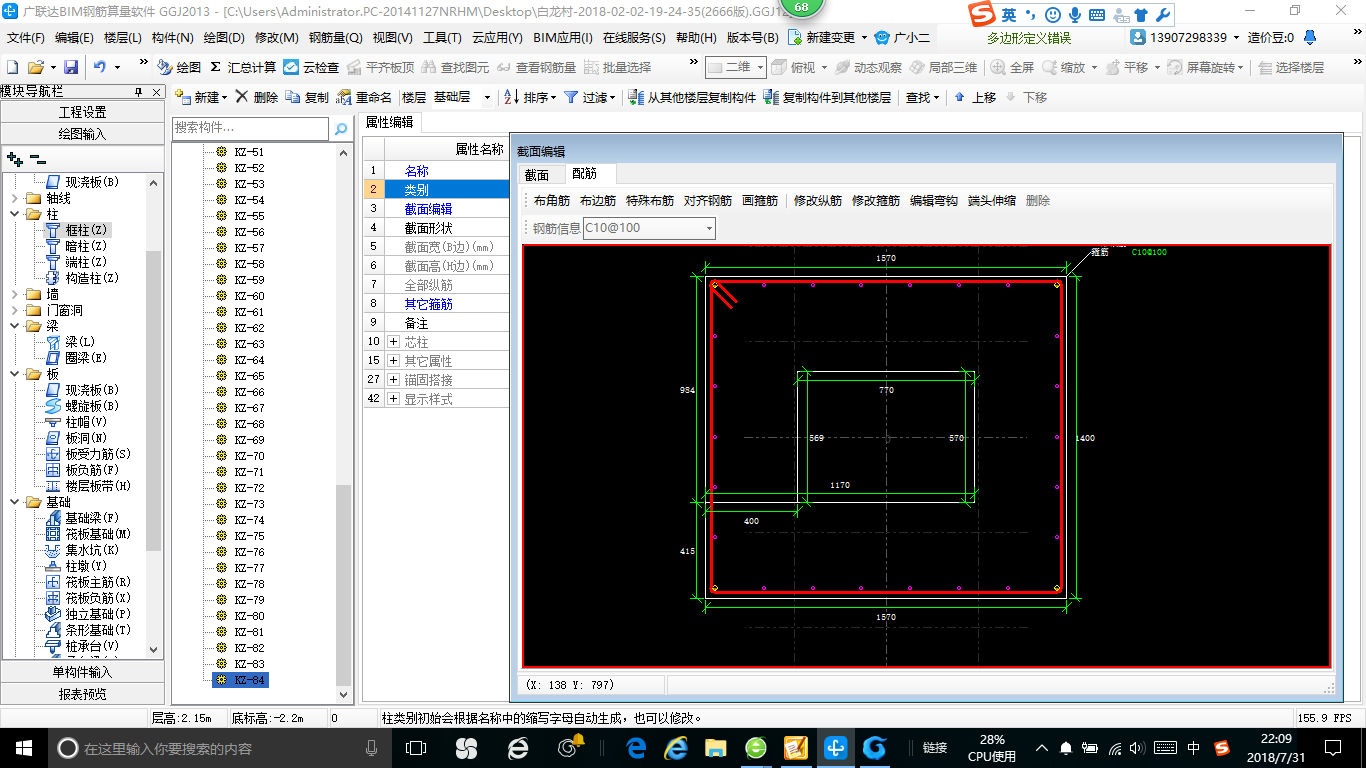
Task: Open the 屏幕旋转 dropdown
Action: tap(1241, 67)
